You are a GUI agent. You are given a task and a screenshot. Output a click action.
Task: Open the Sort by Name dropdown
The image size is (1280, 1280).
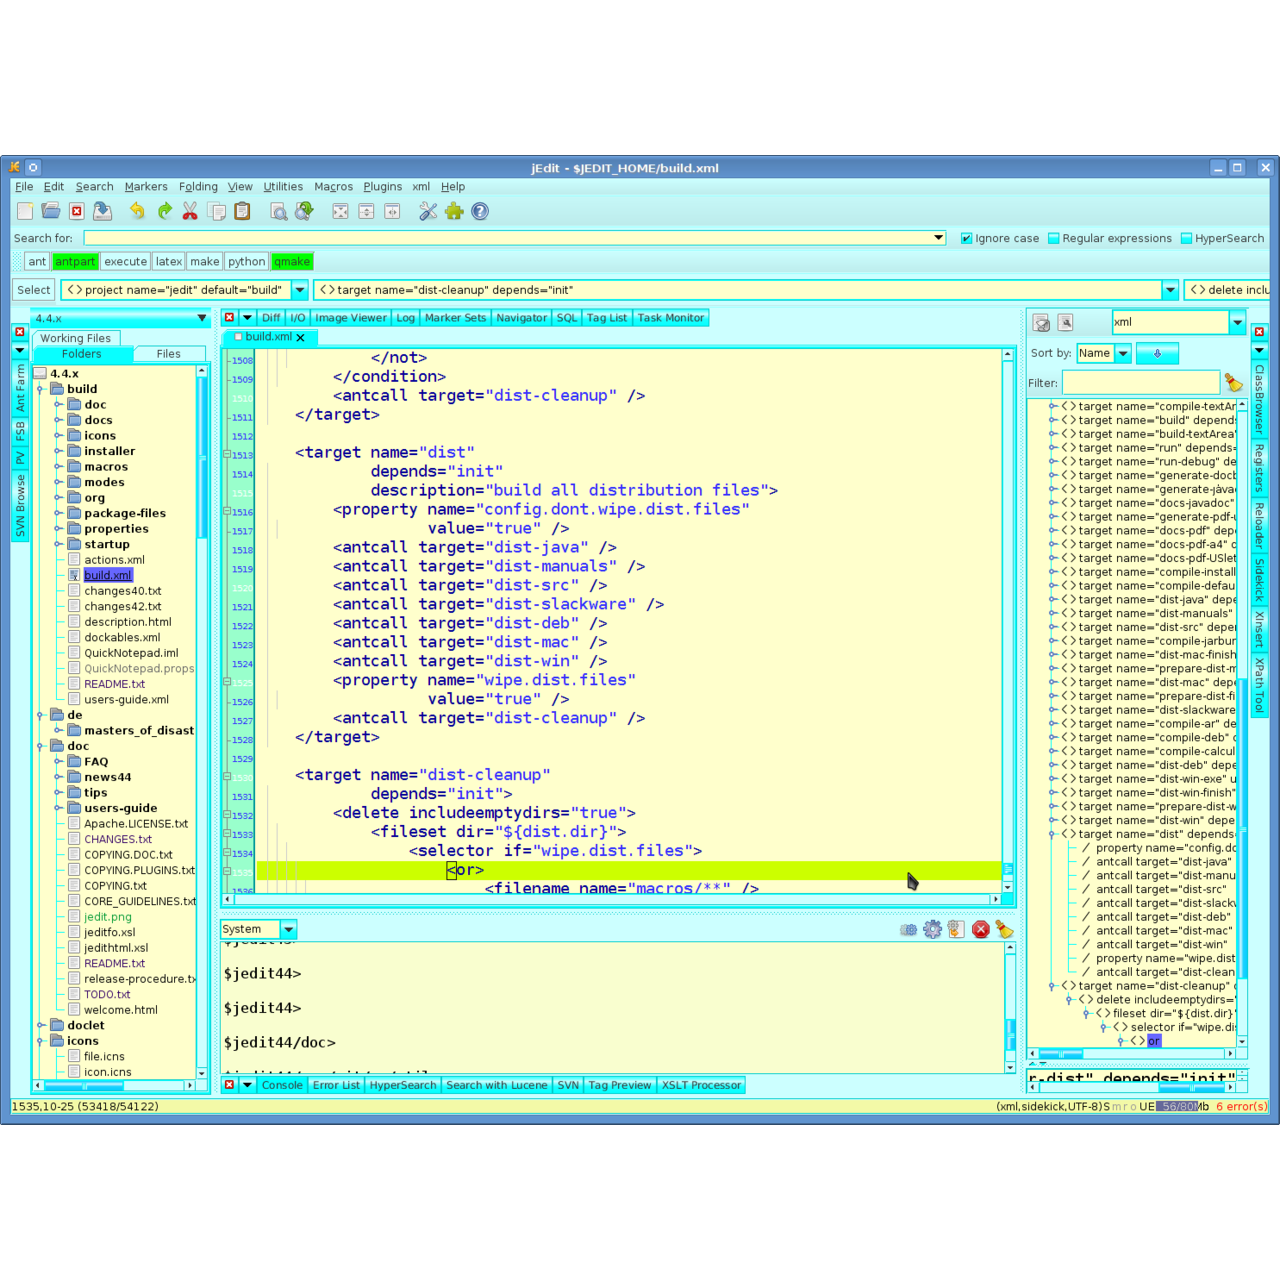1123,353
